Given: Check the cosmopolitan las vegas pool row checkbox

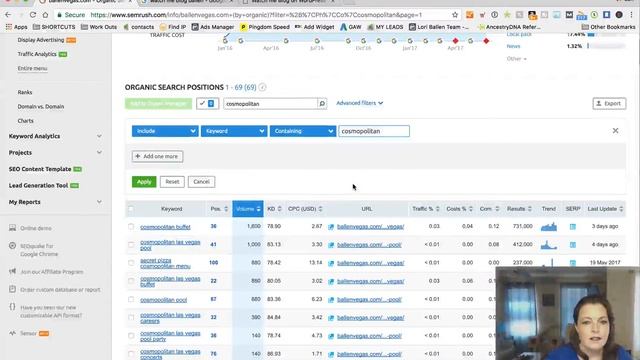Looking at the screenshot, I should click(131, 245).
